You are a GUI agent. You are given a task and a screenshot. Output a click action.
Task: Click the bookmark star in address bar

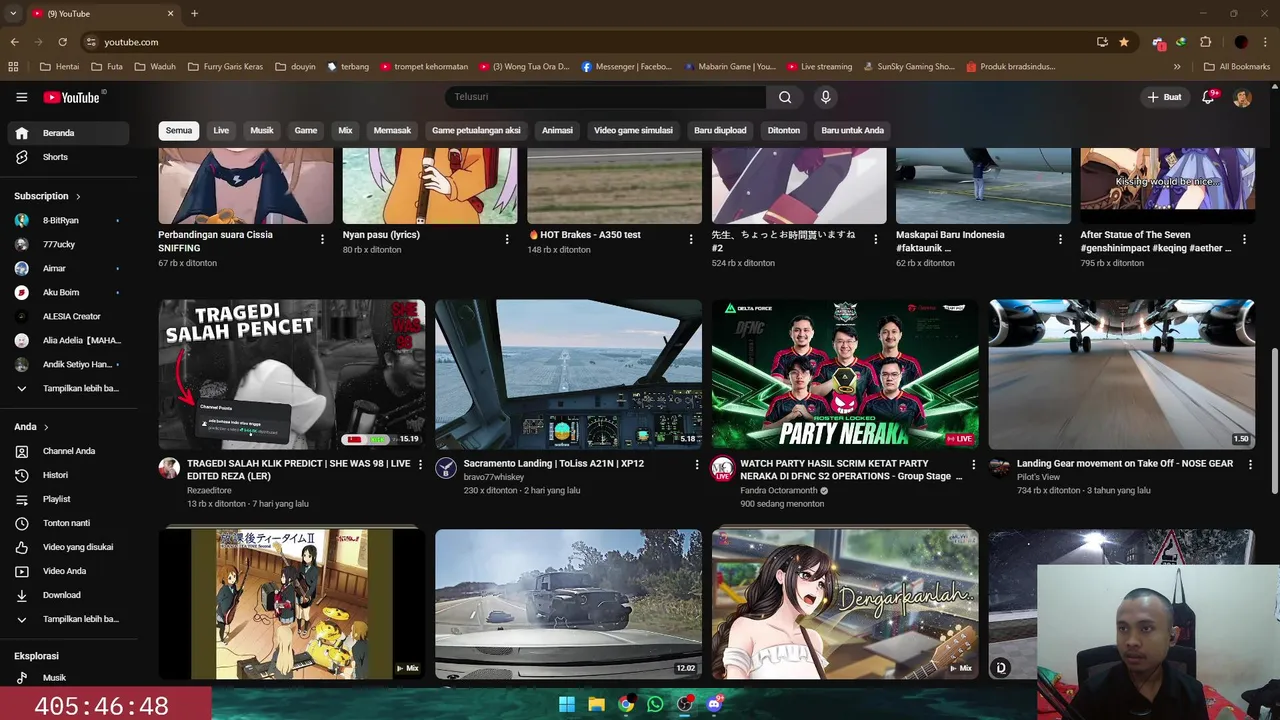(1124, 42)
